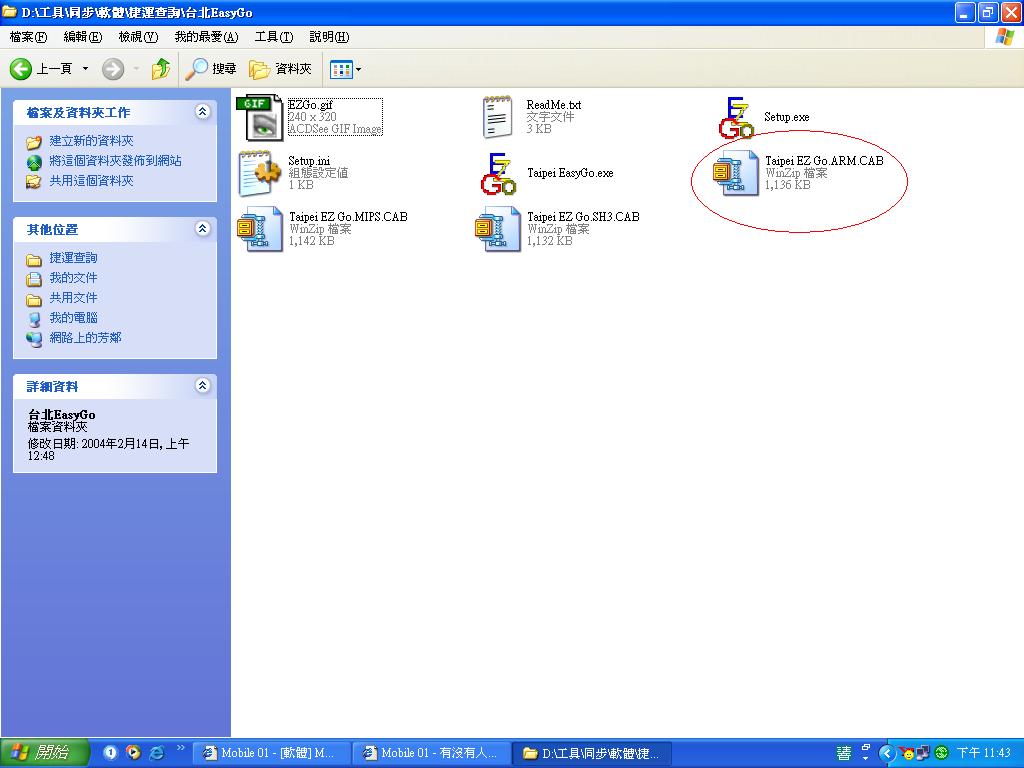Select the Taipei EZ Go.MIPS.CAB archive icon
The image size is (1024, 768).
coord(260,230)
